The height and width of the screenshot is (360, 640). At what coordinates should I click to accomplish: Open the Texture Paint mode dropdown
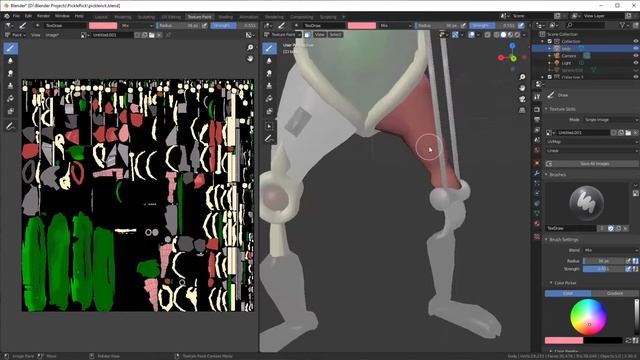pos(283,35)
